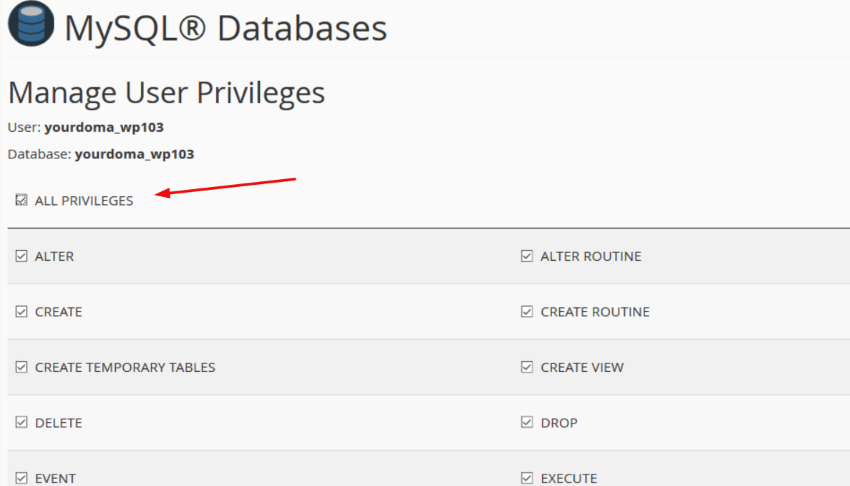Click the CREATE VIEW label text
850x486 pixels.
(582, 367)
